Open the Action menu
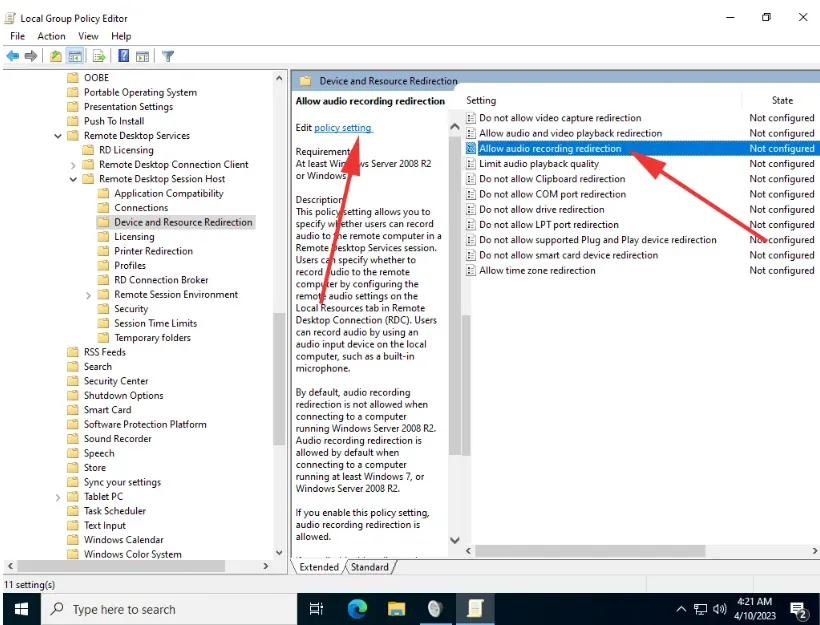The image size is (820, 625). click(x=51, y=36)
